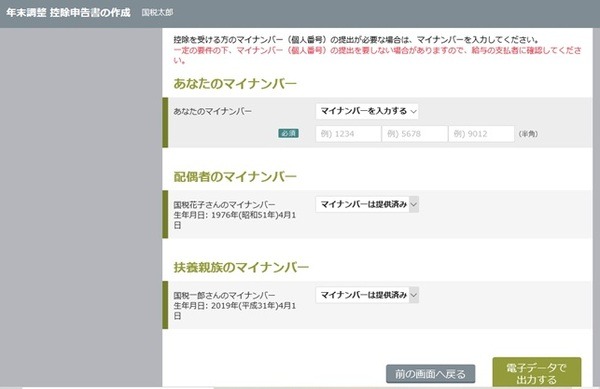
Task: Open 国税花子さん's マイナンバーは提供済み dropdown
Action: tap(367, 204)
